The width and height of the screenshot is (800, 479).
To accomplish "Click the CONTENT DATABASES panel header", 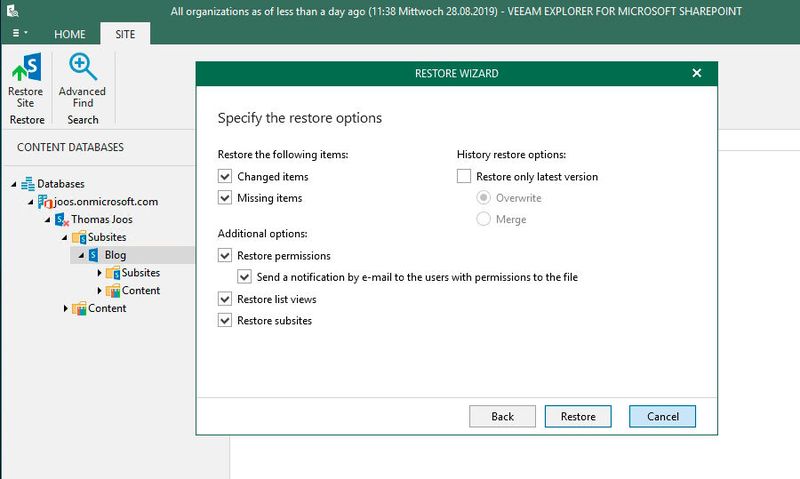I will (70, 147).
